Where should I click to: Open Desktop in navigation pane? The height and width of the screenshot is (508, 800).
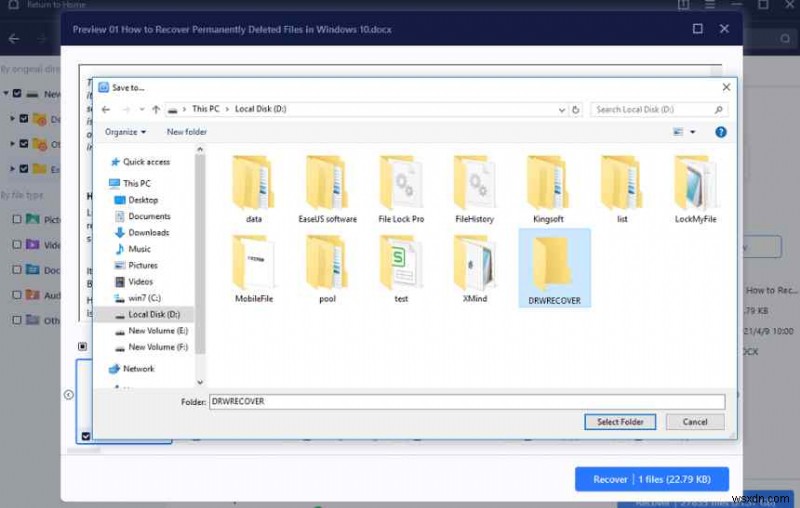(x=137, y=200)
